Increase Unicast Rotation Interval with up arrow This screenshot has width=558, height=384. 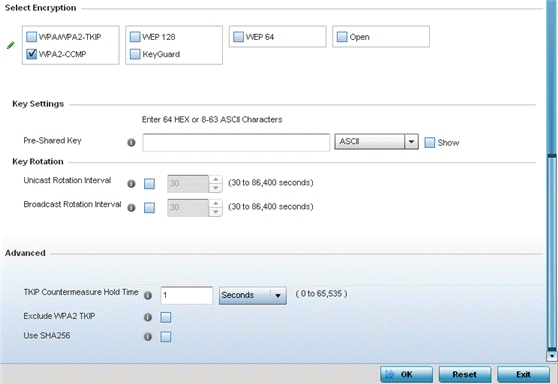coord(216,179)
